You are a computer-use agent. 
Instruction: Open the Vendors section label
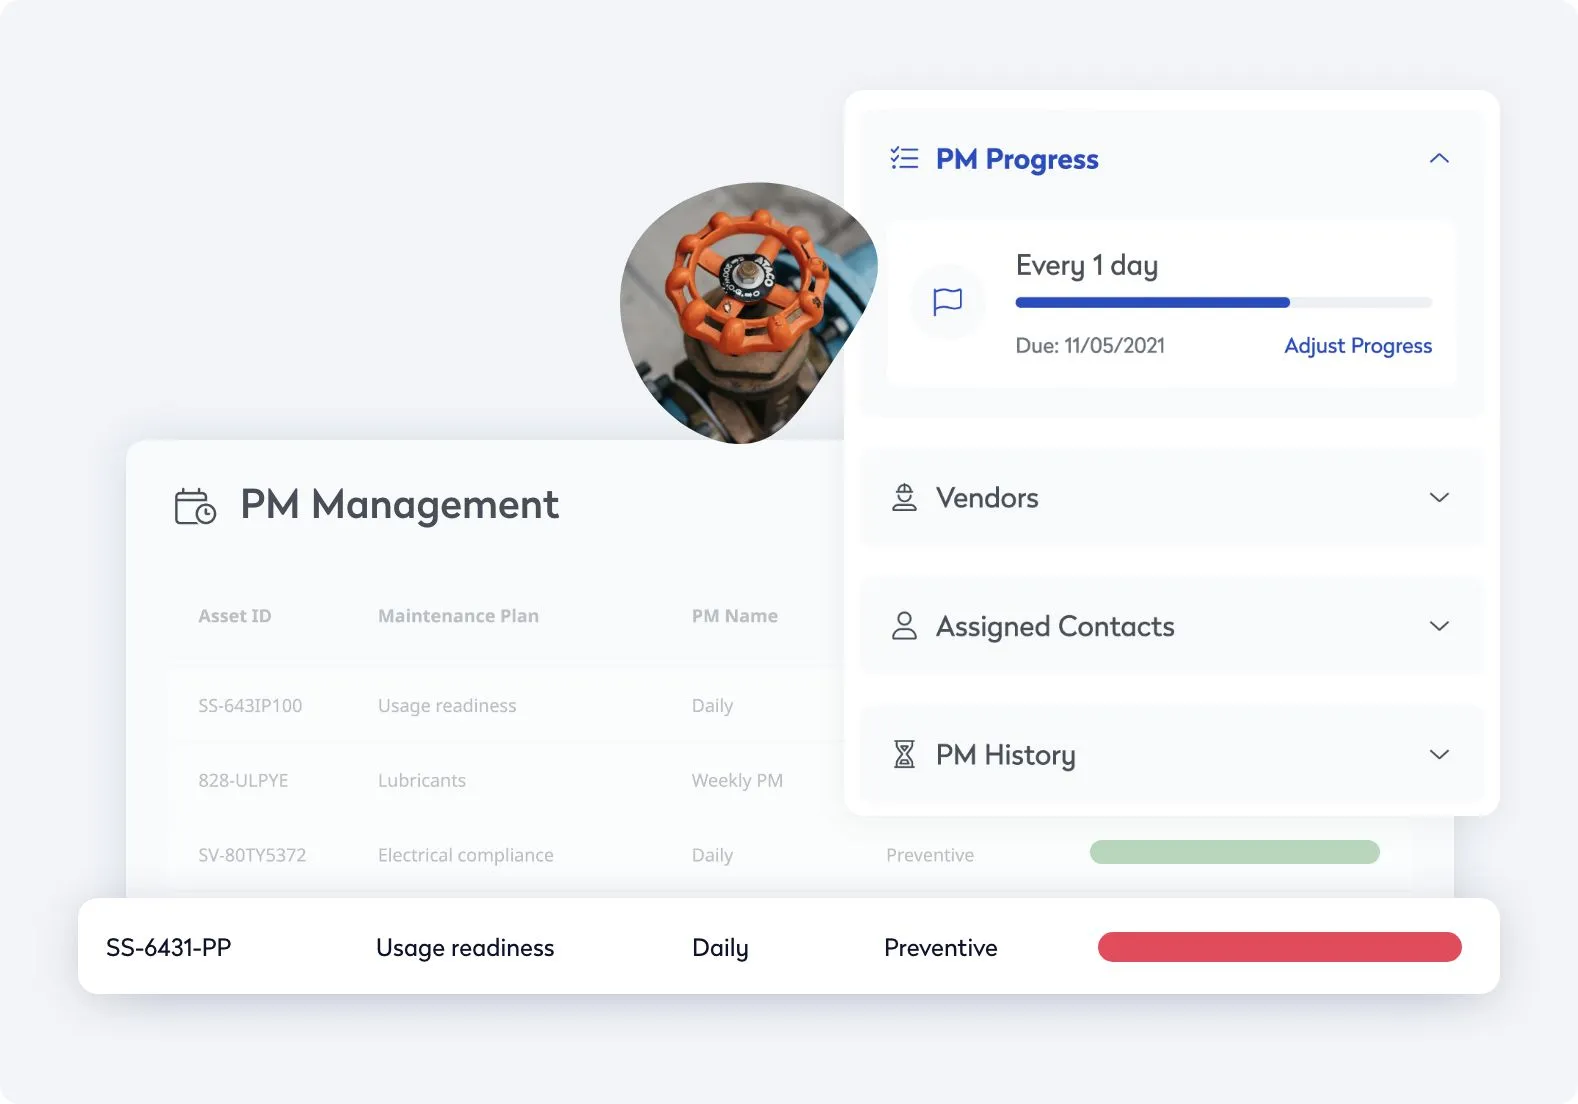click(987, 498)
